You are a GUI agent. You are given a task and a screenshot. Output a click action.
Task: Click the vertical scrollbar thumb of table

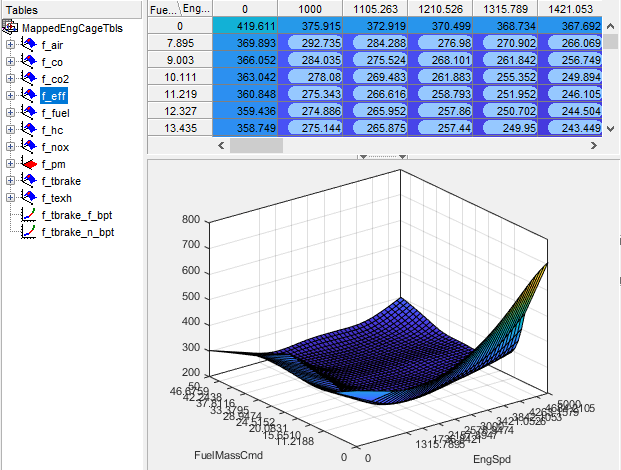pyautogui.click(x=610, y=41)
